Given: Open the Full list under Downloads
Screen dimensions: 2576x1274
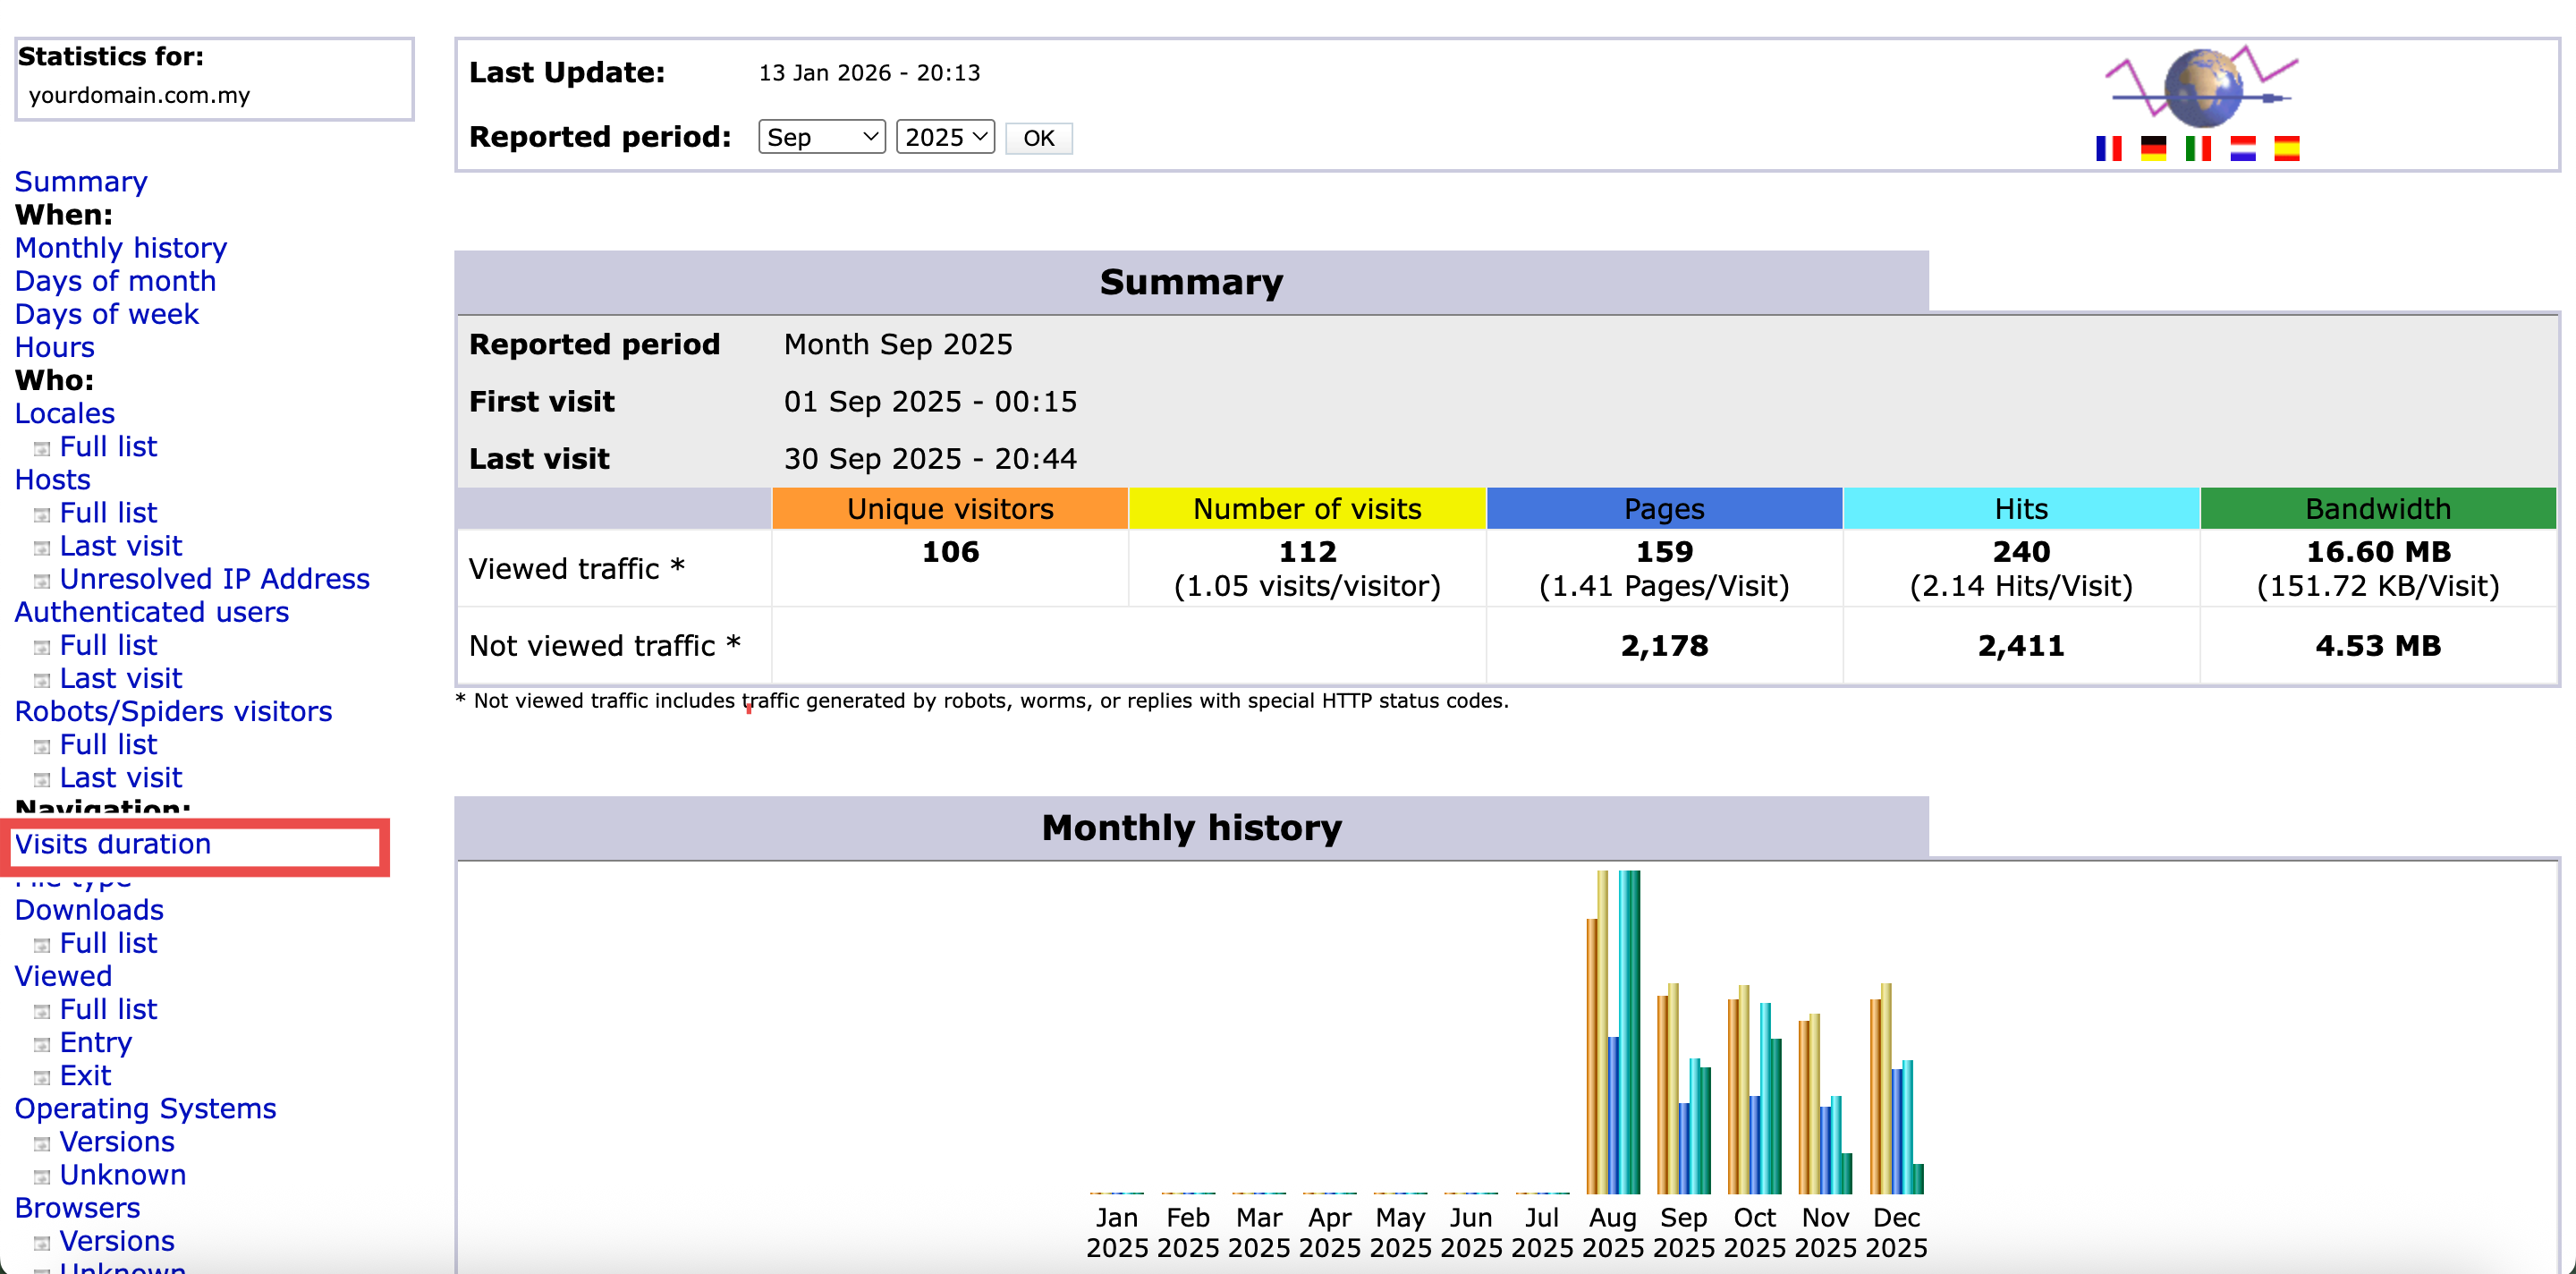Looking at the screenshot, I should pos(108,943).
